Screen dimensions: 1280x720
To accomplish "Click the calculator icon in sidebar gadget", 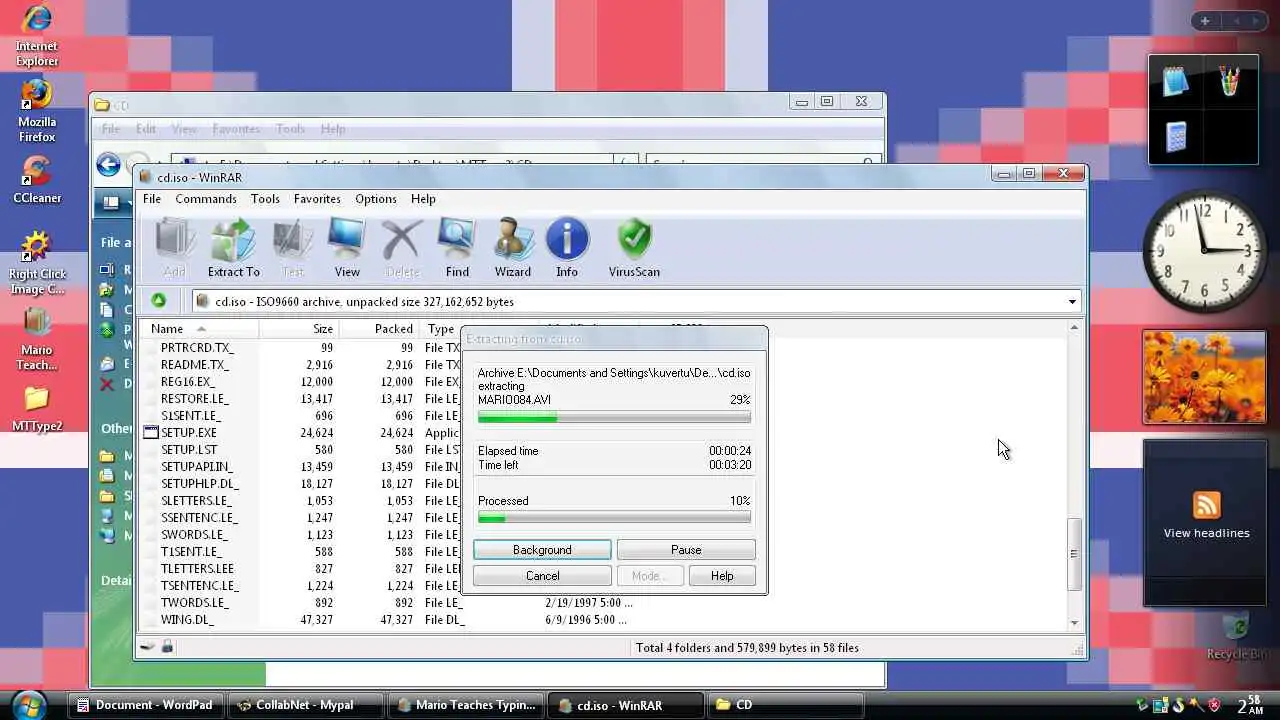I will [1176, 136].
